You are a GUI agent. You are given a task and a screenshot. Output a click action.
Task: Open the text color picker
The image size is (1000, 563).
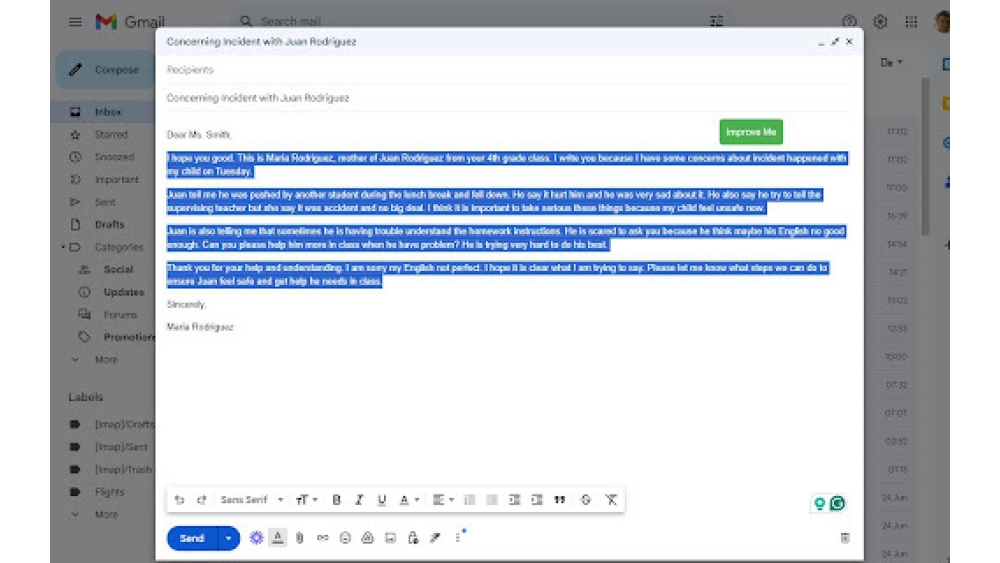coord(409,500)
